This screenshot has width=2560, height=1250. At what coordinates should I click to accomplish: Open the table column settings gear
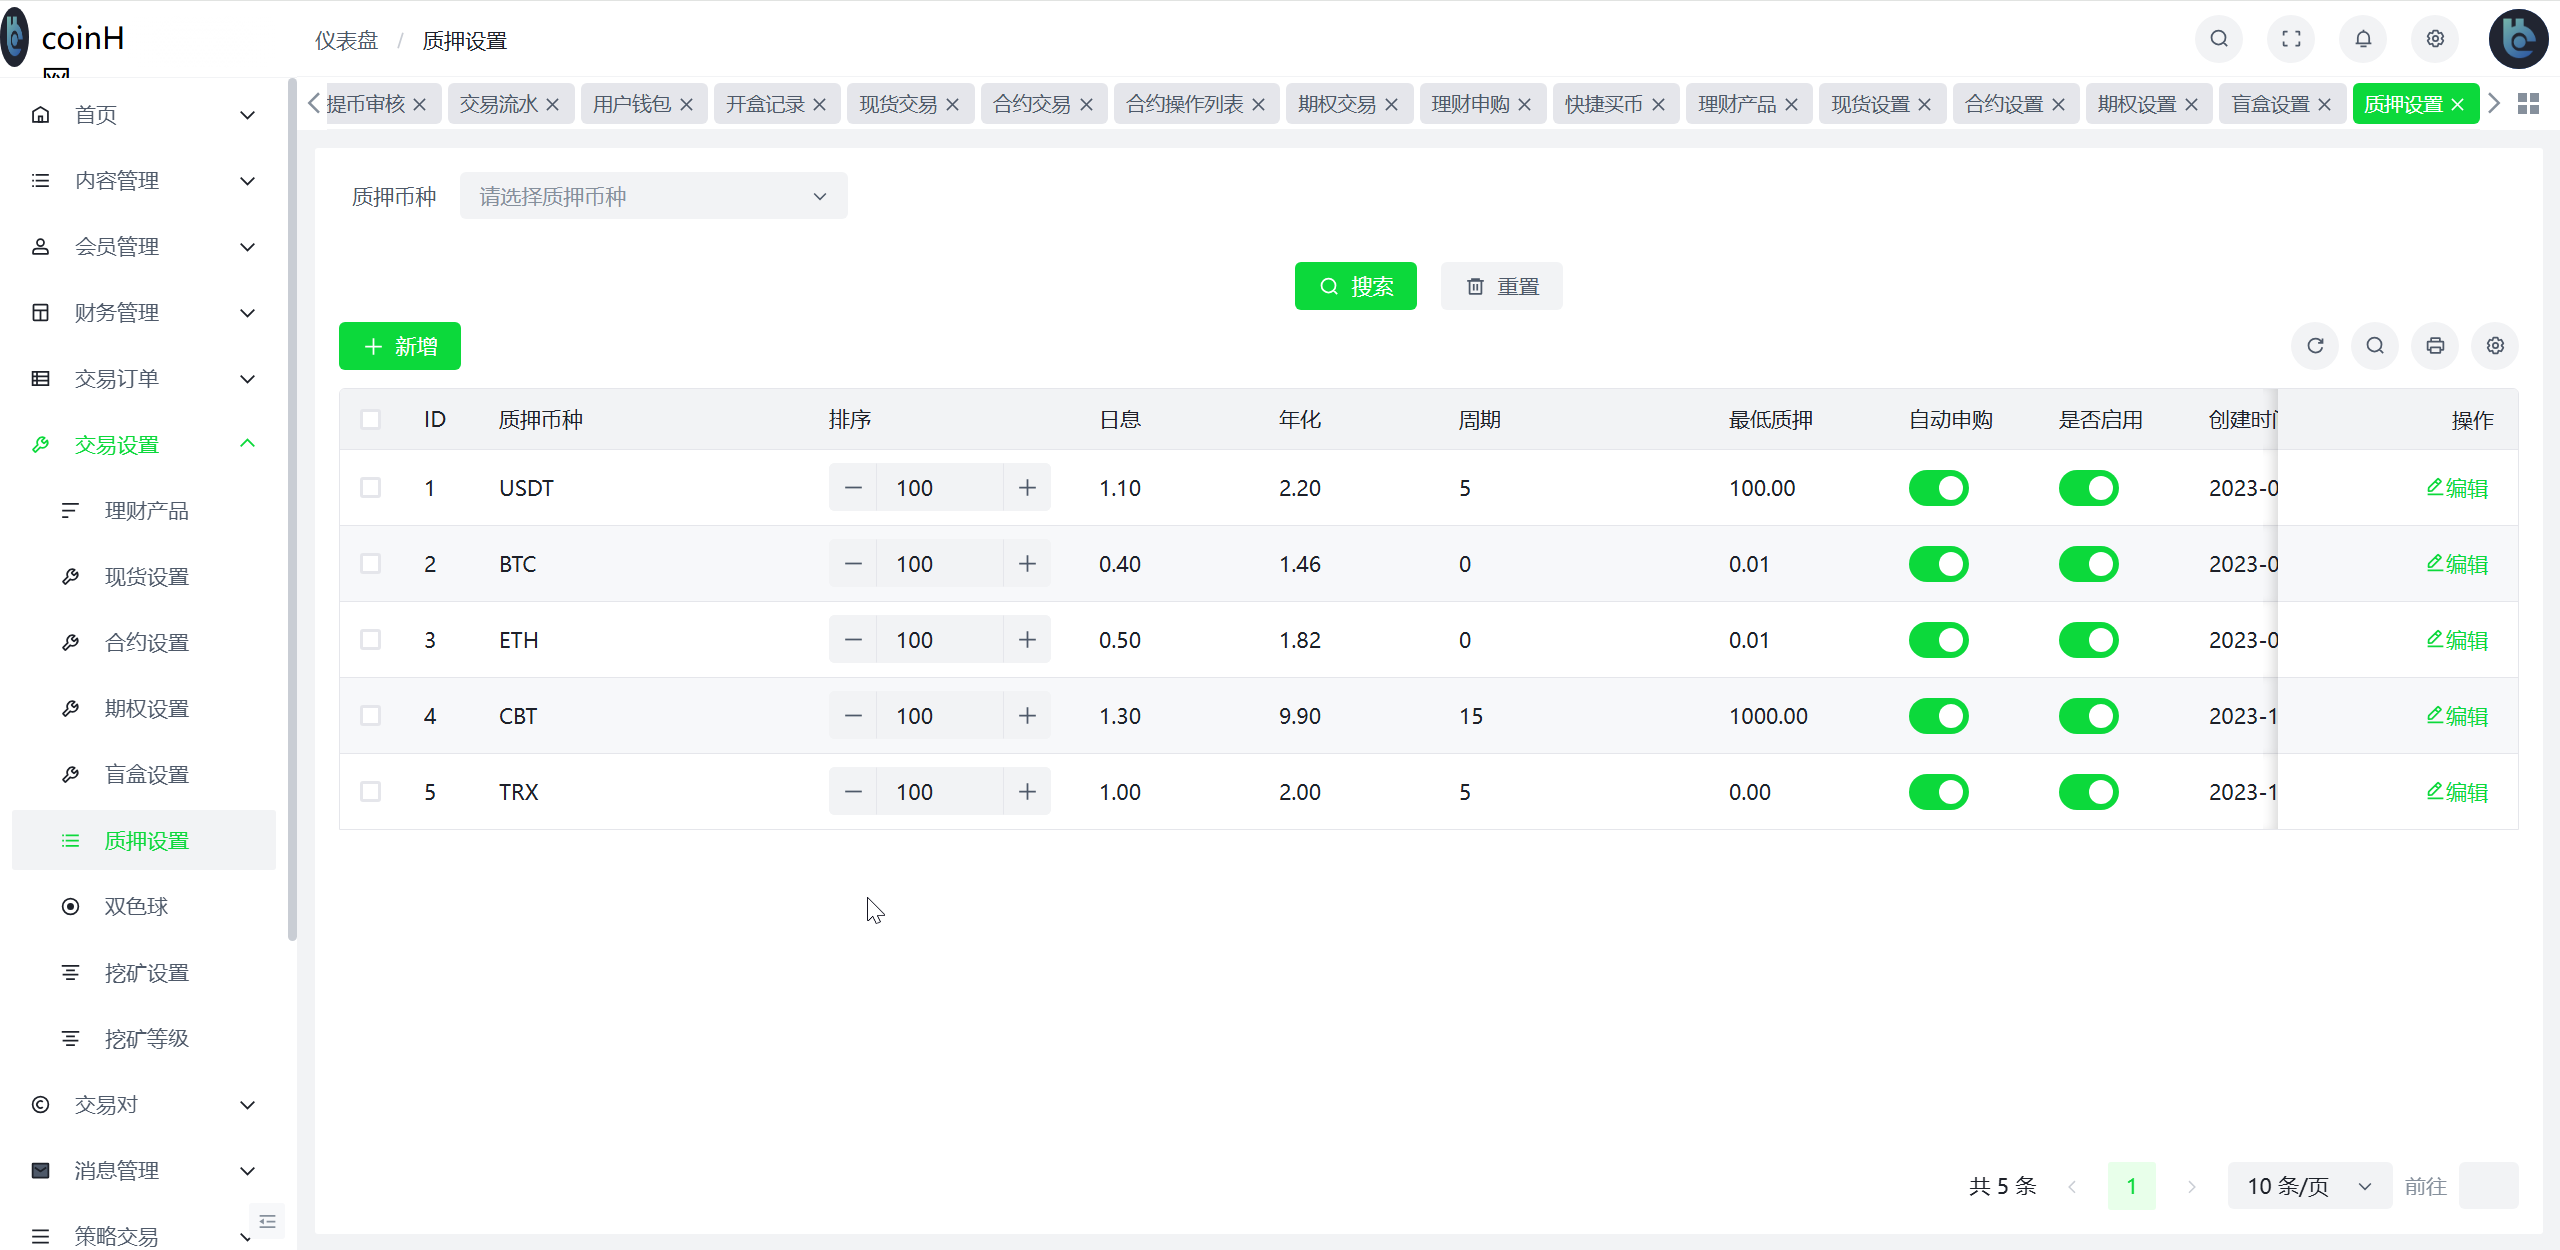2495,346
